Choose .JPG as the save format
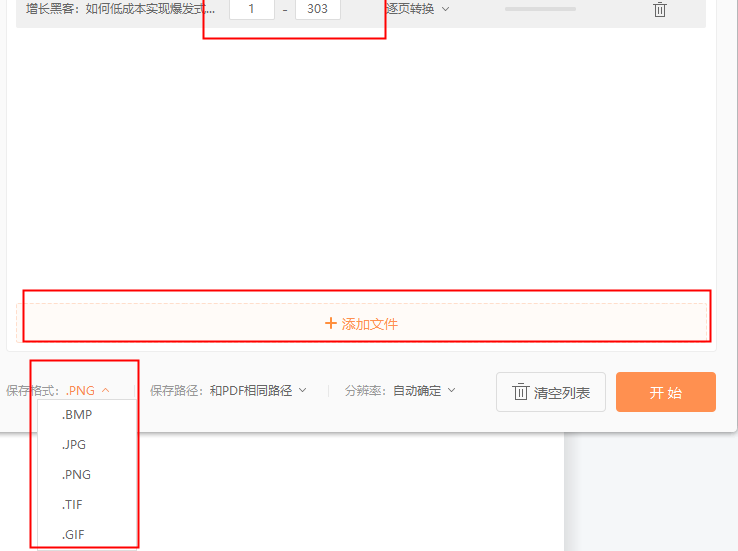This screenshot has width=738, height=551. click(76, 444)
